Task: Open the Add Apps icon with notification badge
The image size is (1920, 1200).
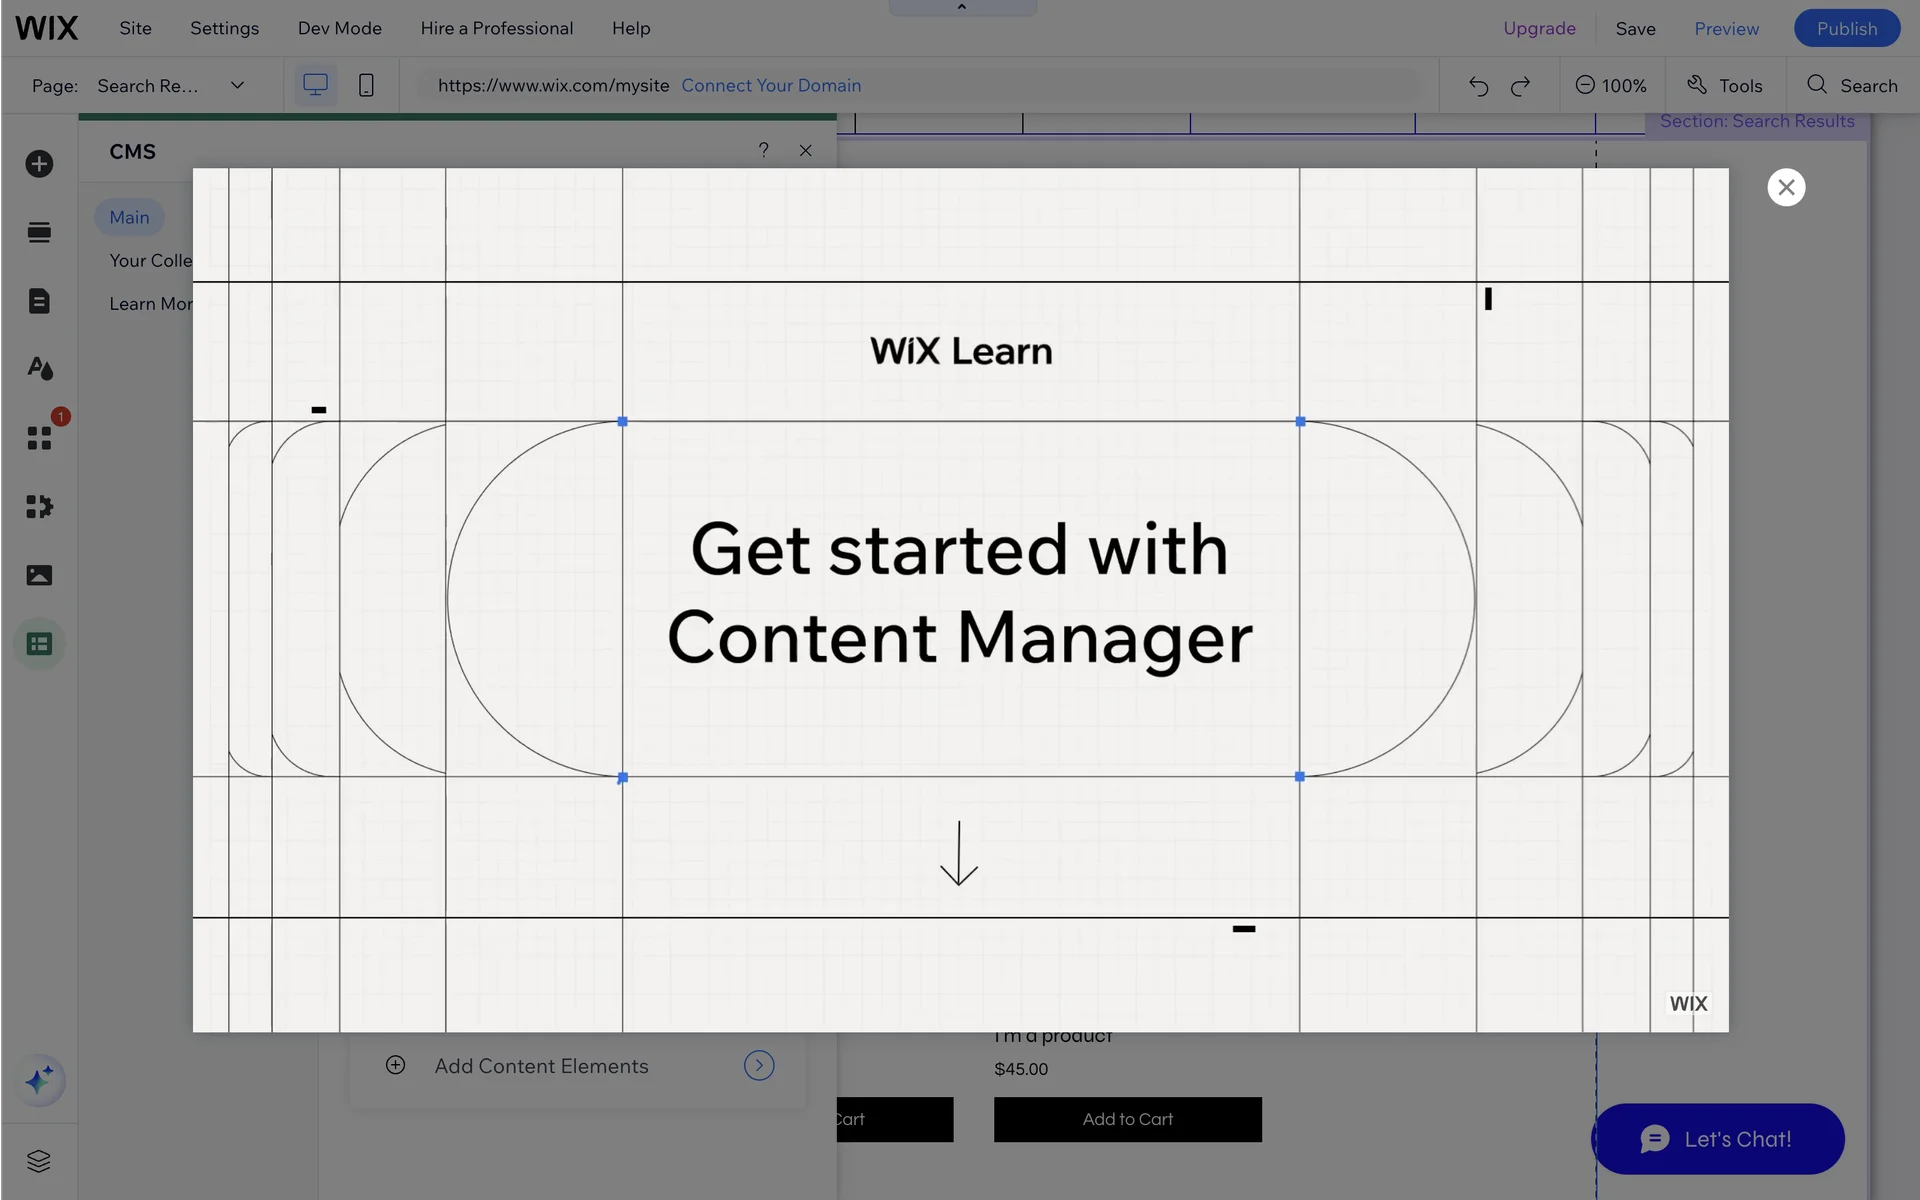Action: 39,438
